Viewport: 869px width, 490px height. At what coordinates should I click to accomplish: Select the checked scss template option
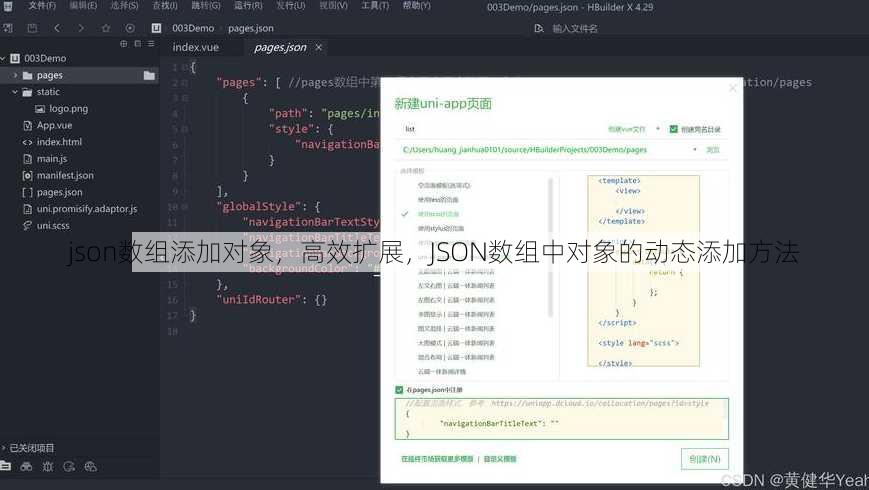coord(438,214)
